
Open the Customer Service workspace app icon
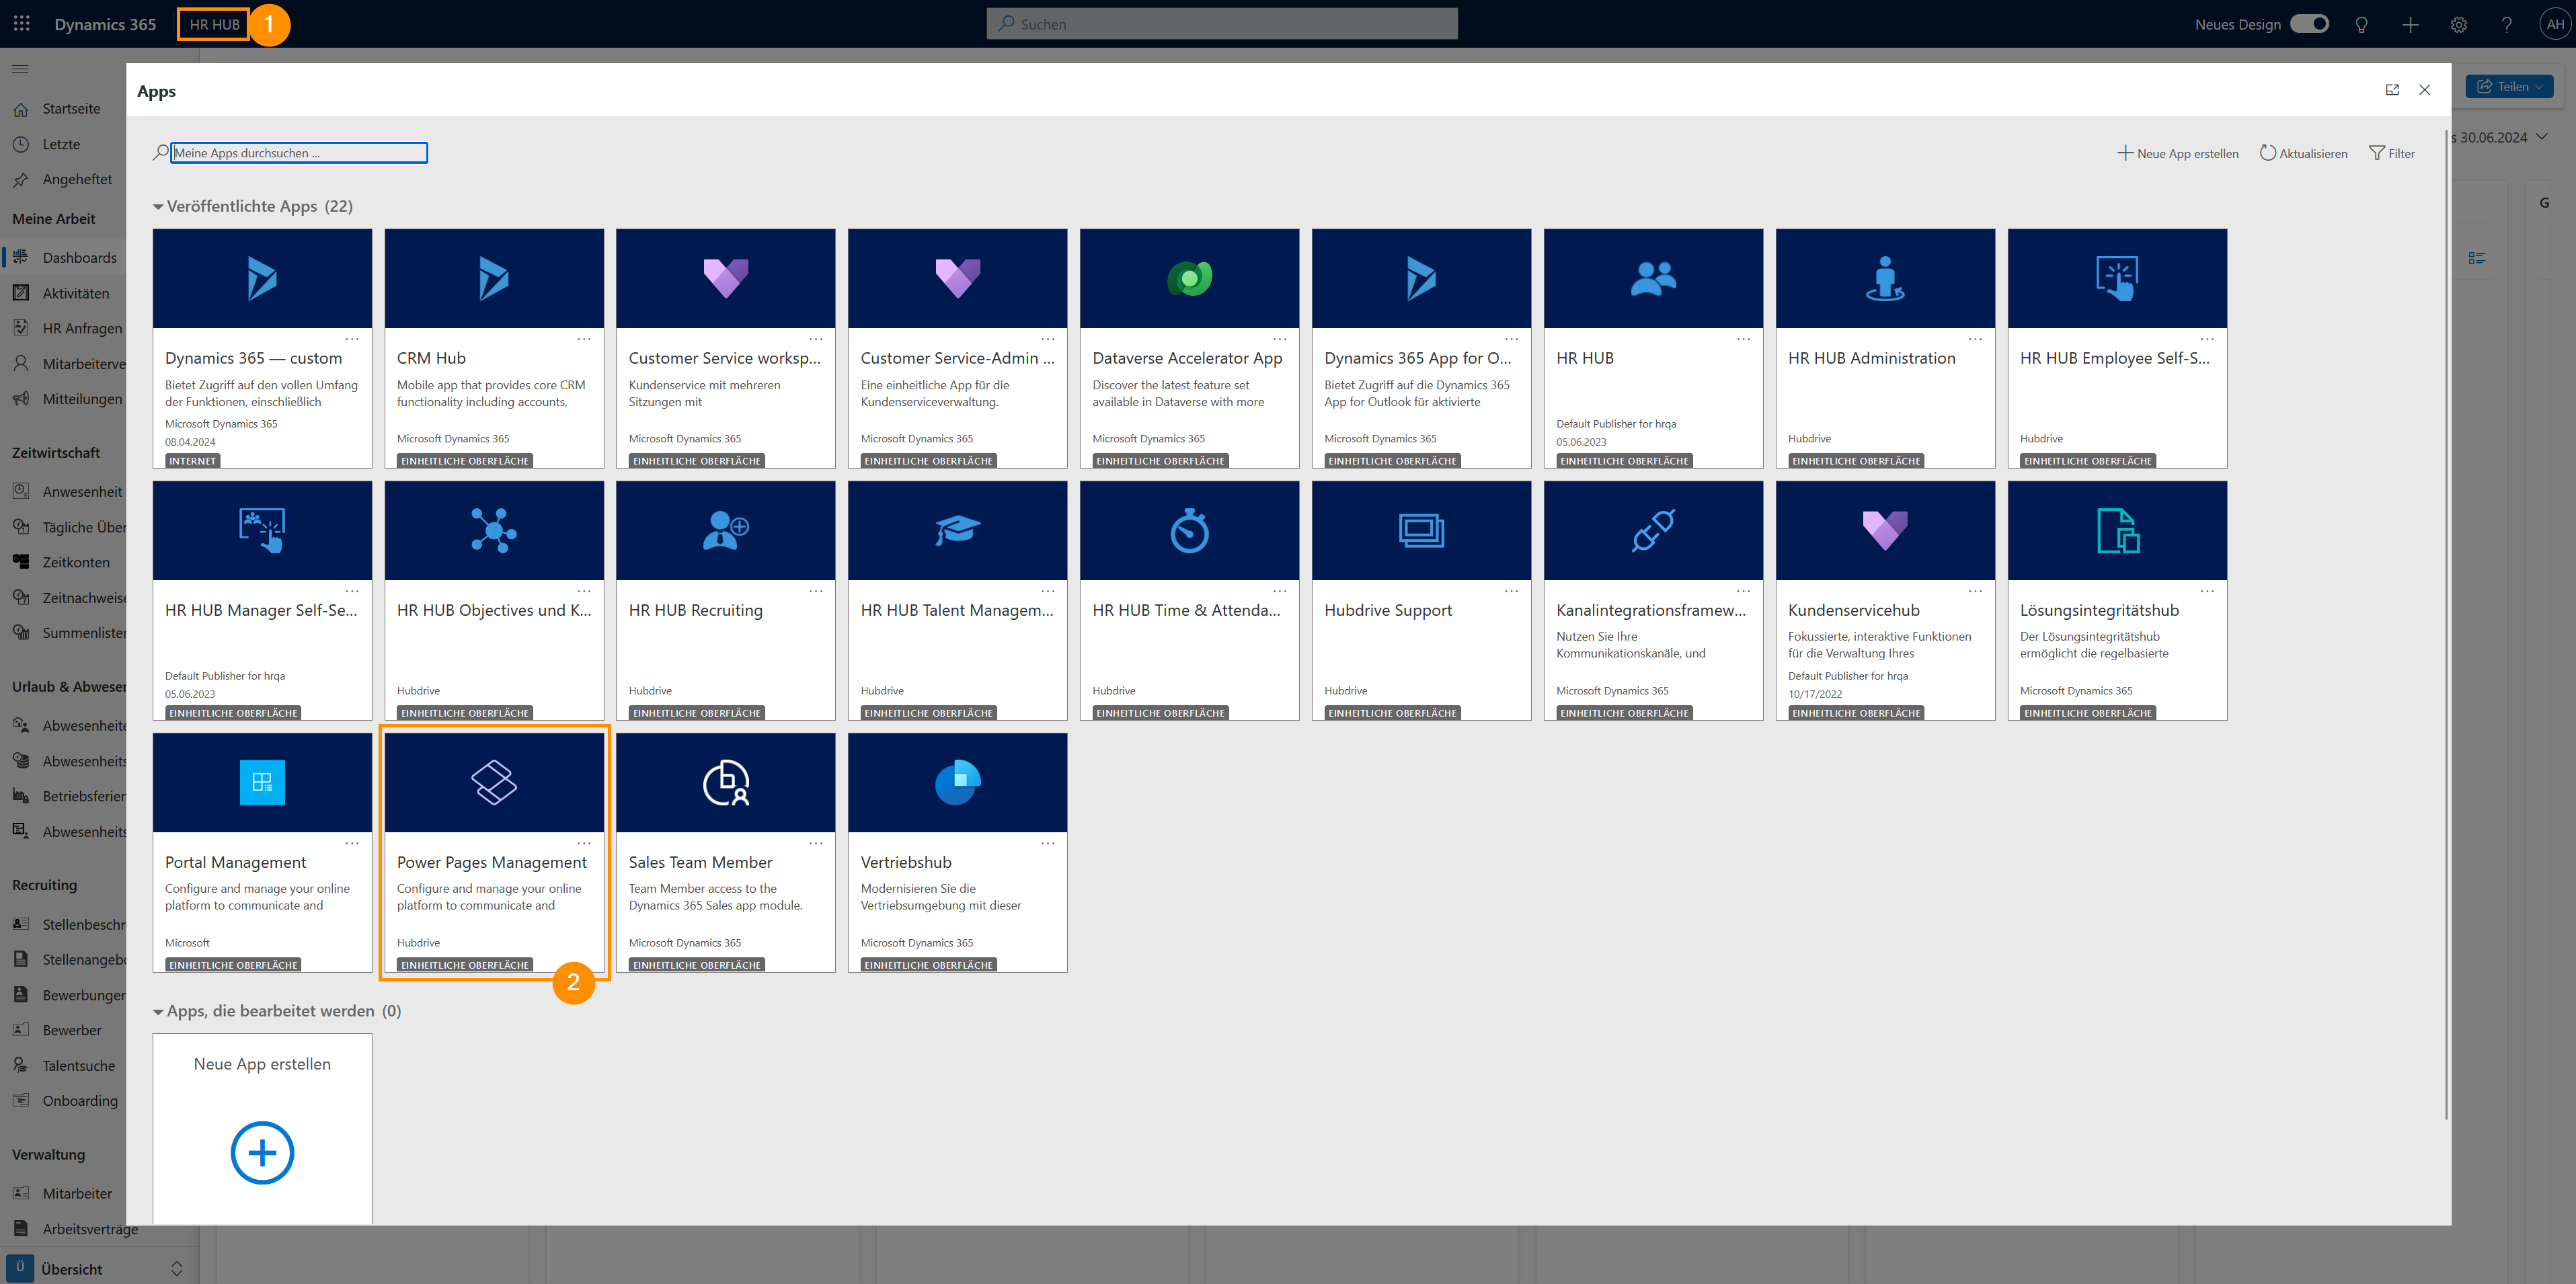[x=726, y=278]
